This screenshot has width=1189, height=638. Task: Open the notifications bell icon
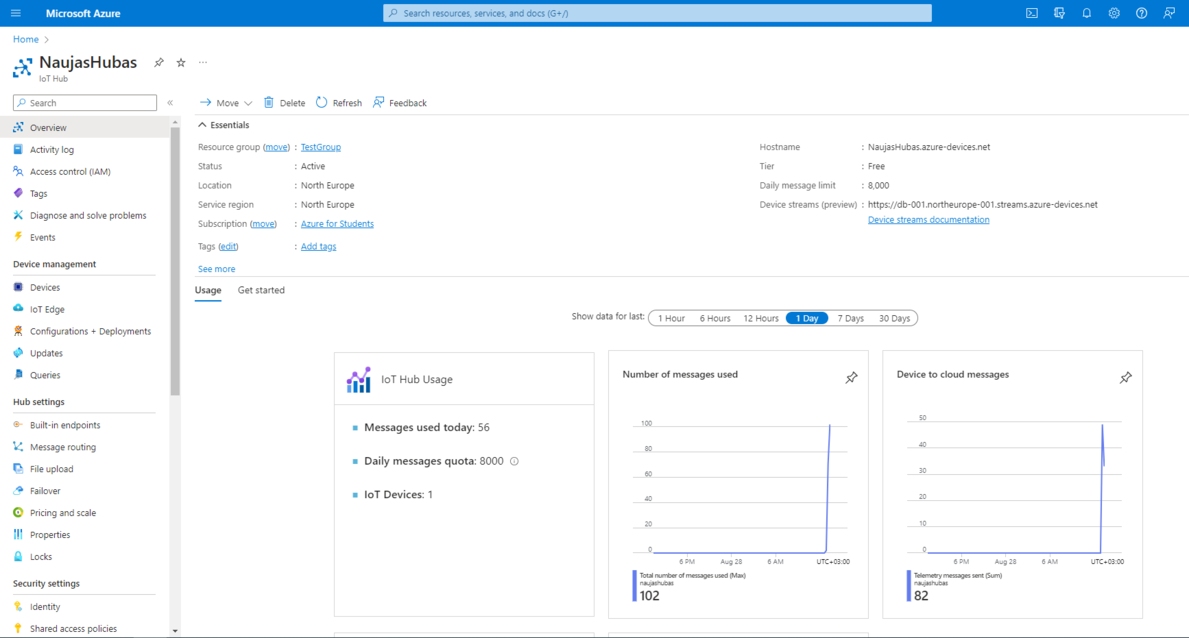click(x=1086, y=13)
